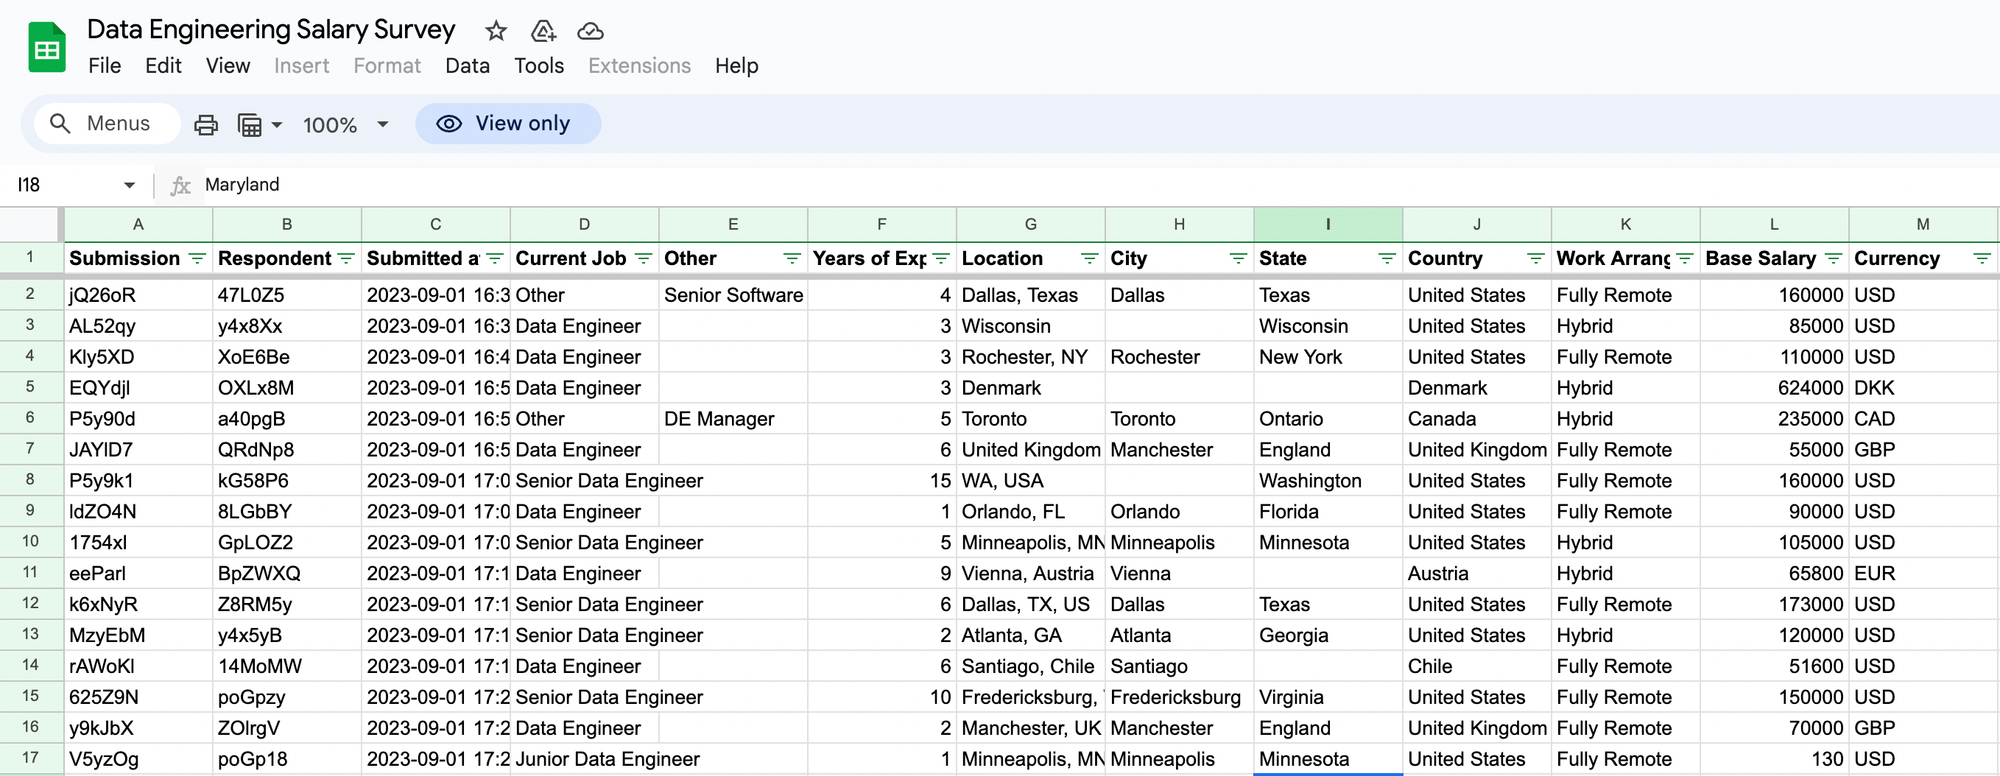Image resolution: width=2000 pixels, height=776 pixels.
Task: Click the Rochester, NY location cell
Action: pos(1030,357)
